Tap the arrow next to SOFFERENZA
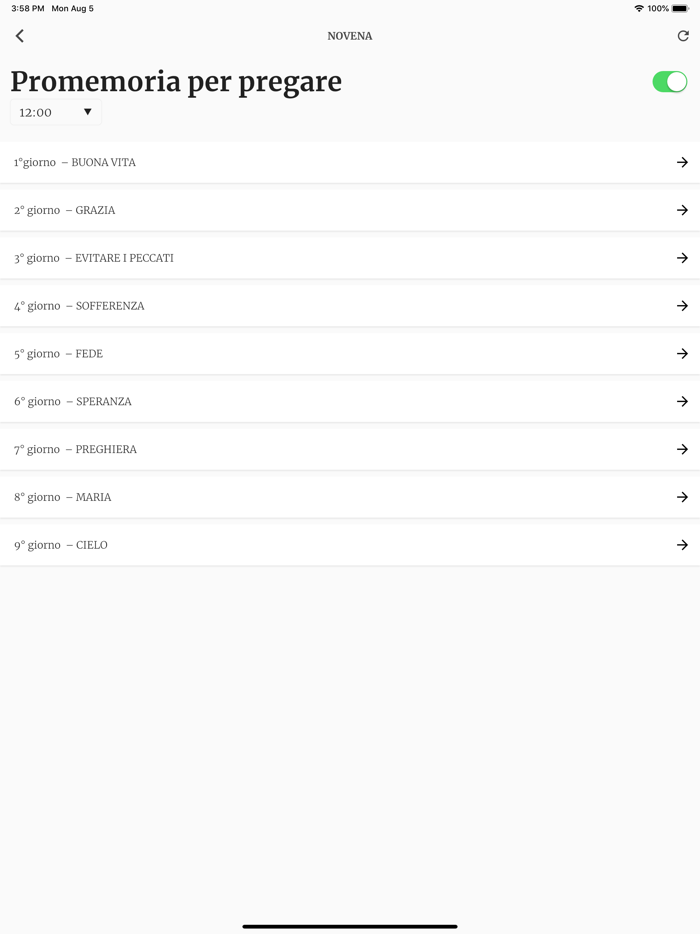 (682, 306)
